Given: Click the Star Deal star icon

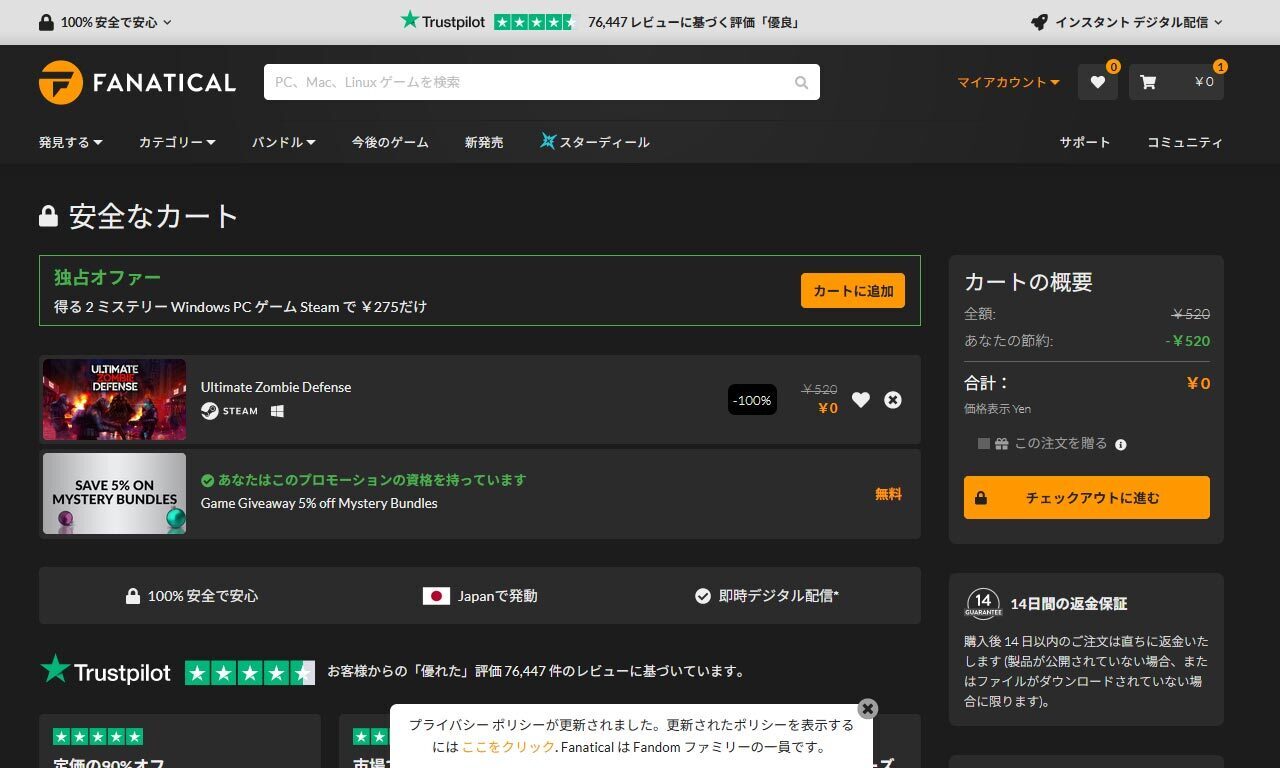Looking at the screenshot, I should pos(547,142).
